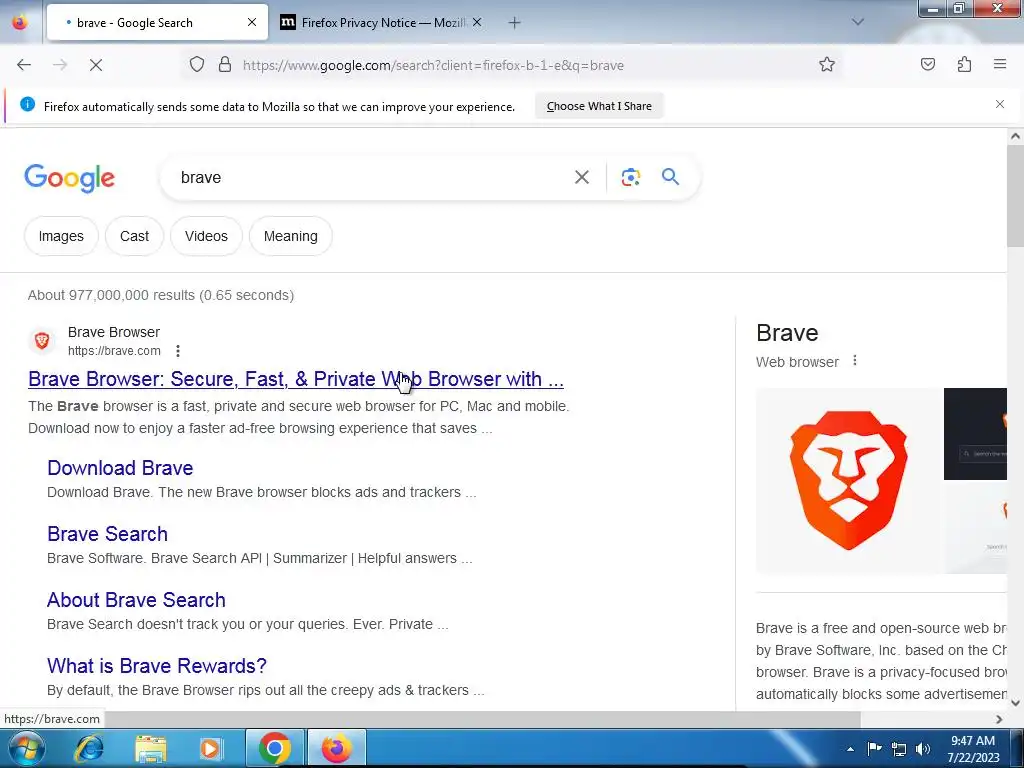Open About Brave Search link
This screenshot has width=1024, height=768.
click(x=136, y=600)
